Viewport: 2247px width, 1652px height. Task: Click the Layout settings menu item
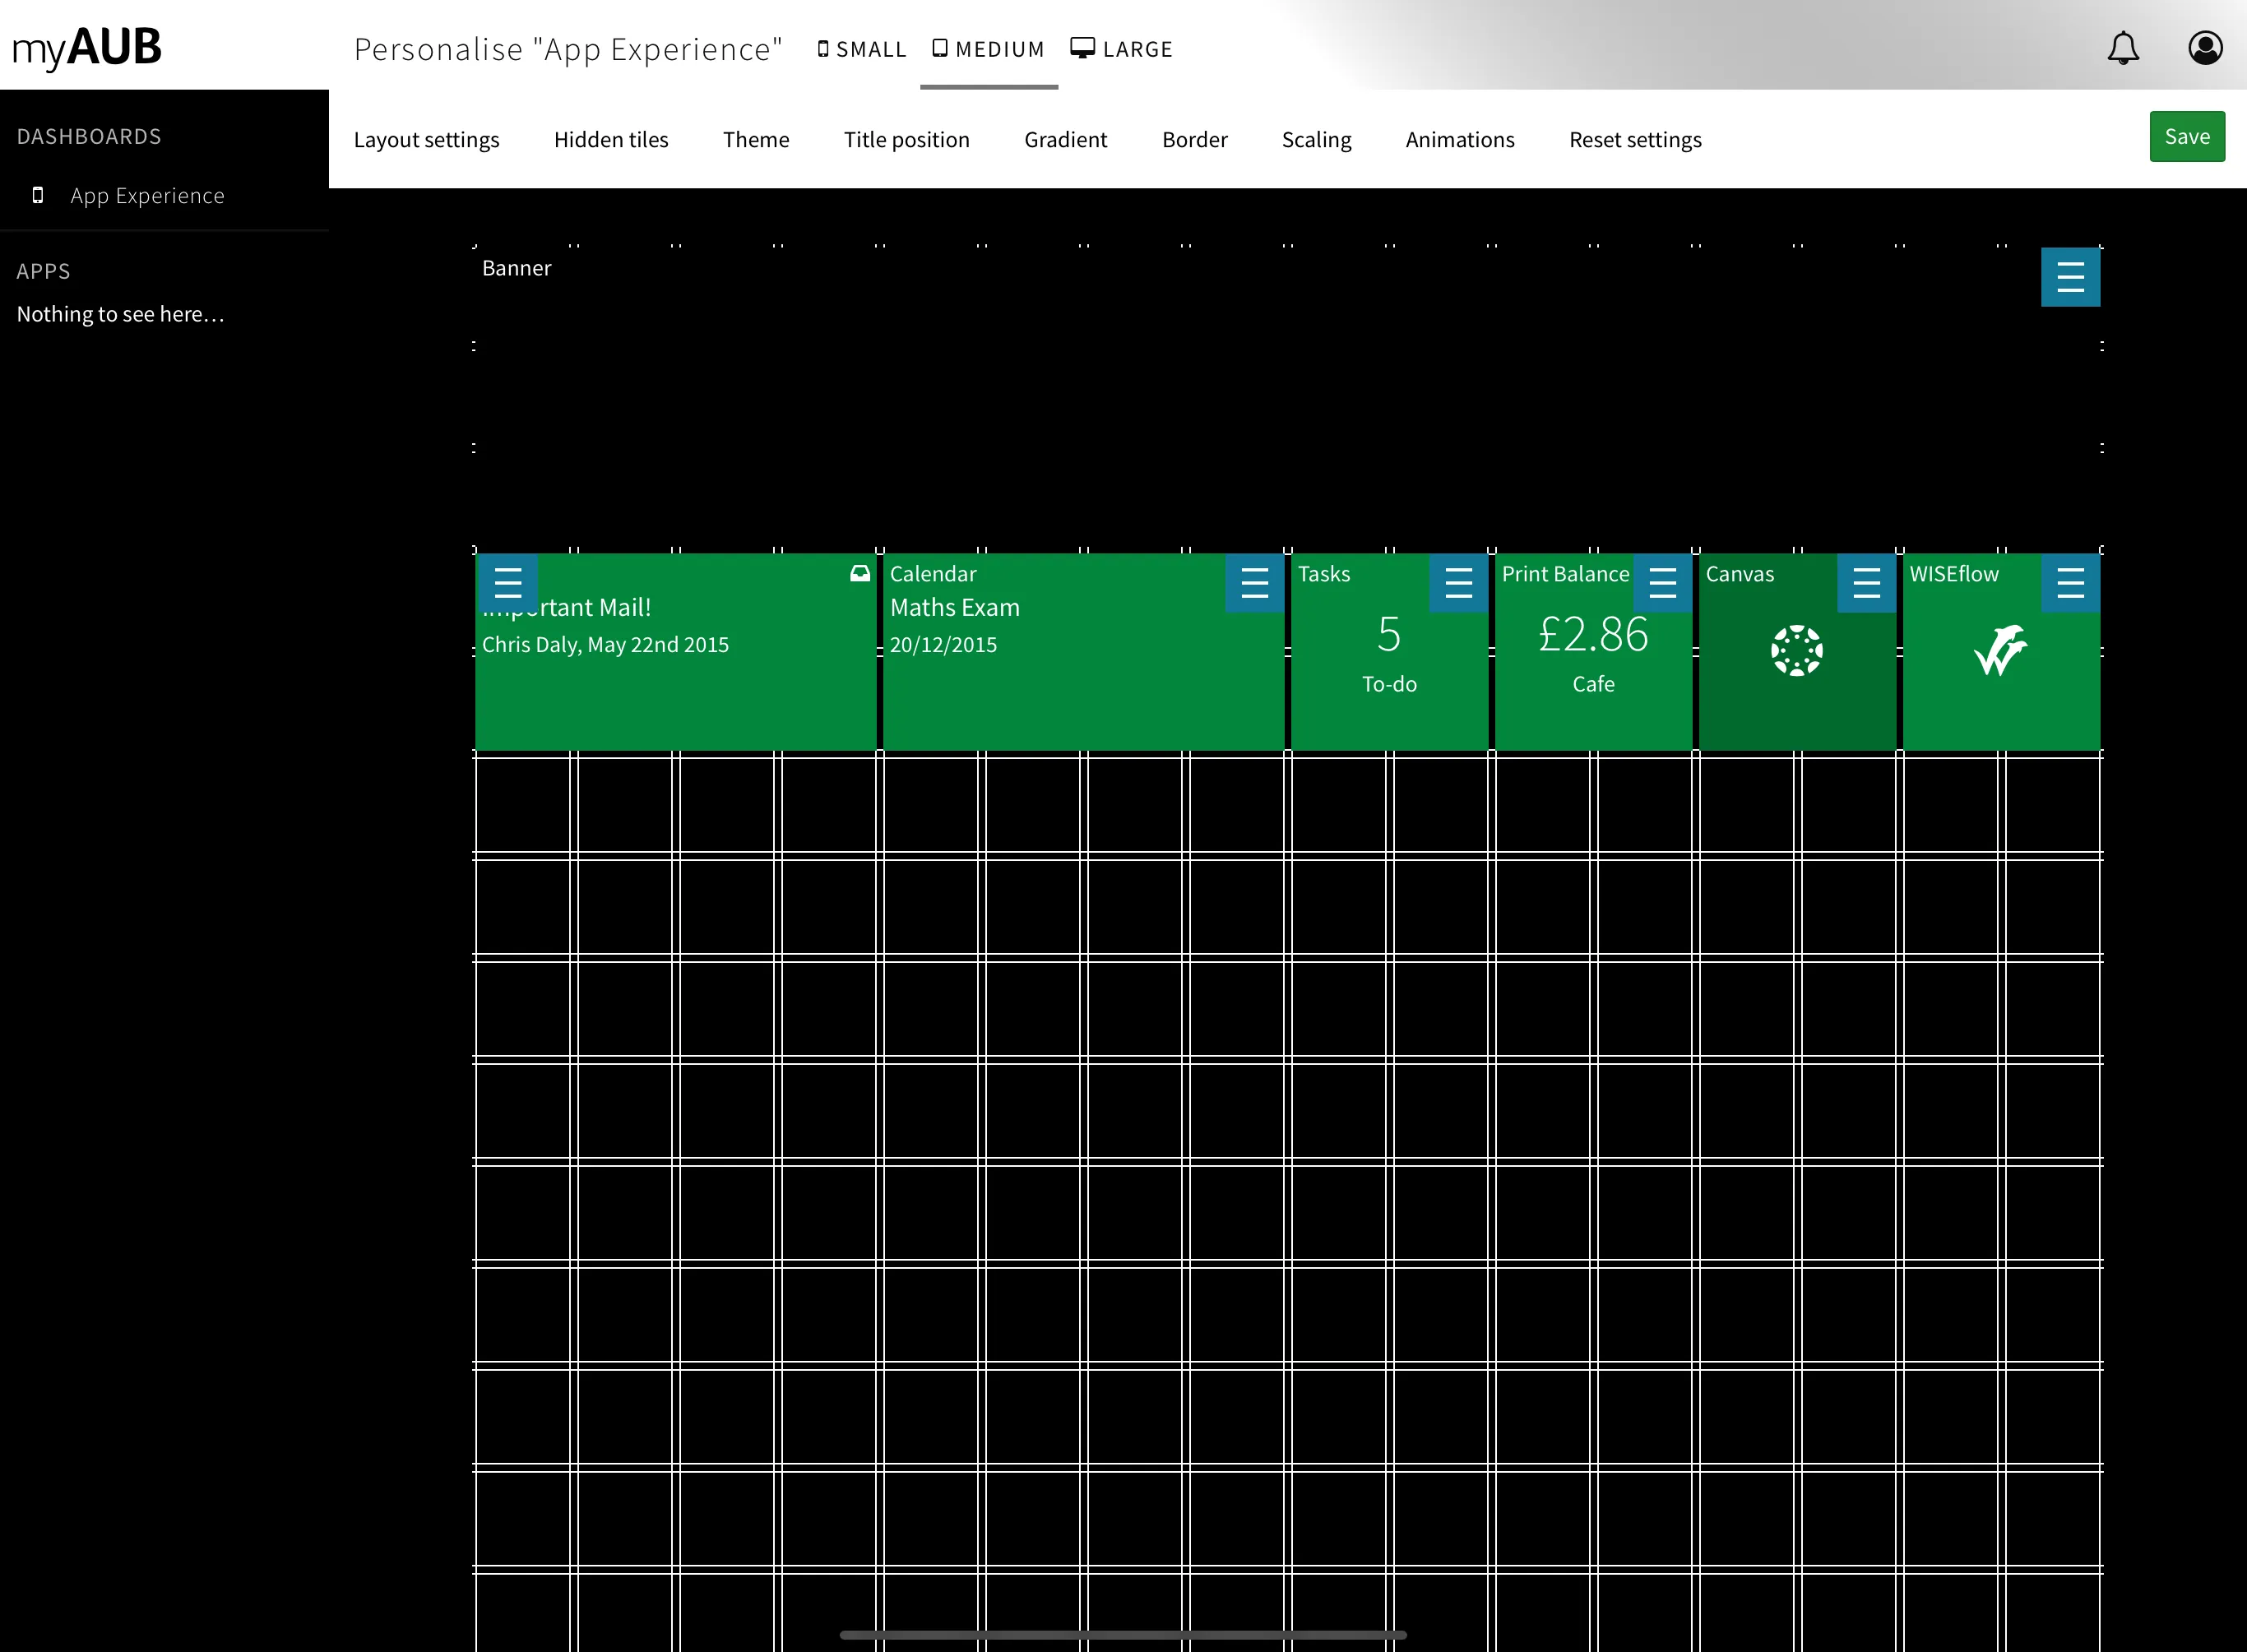tap(428, 138)
